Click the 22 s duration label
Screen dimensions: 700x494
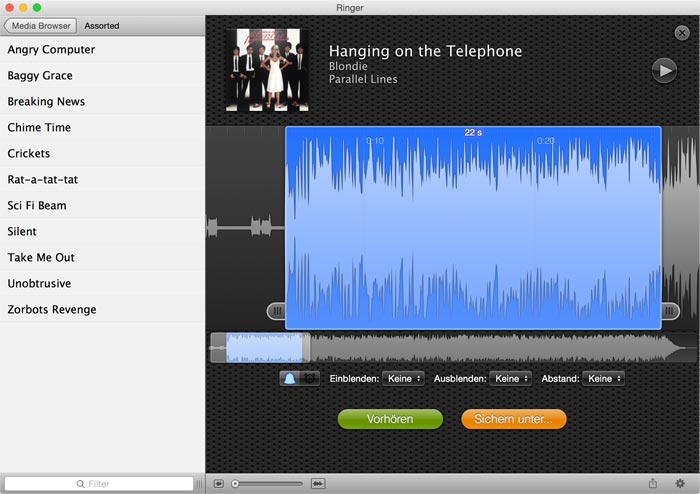(473, 133)
